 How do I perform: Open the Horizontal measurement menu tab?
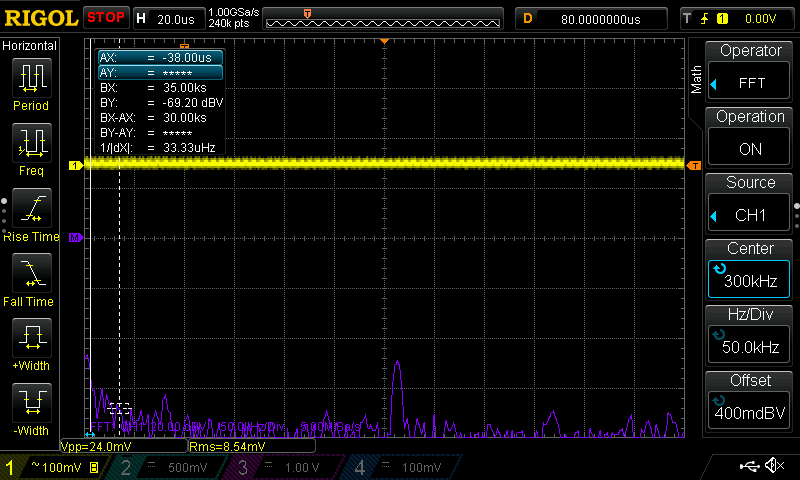[30, 46]
